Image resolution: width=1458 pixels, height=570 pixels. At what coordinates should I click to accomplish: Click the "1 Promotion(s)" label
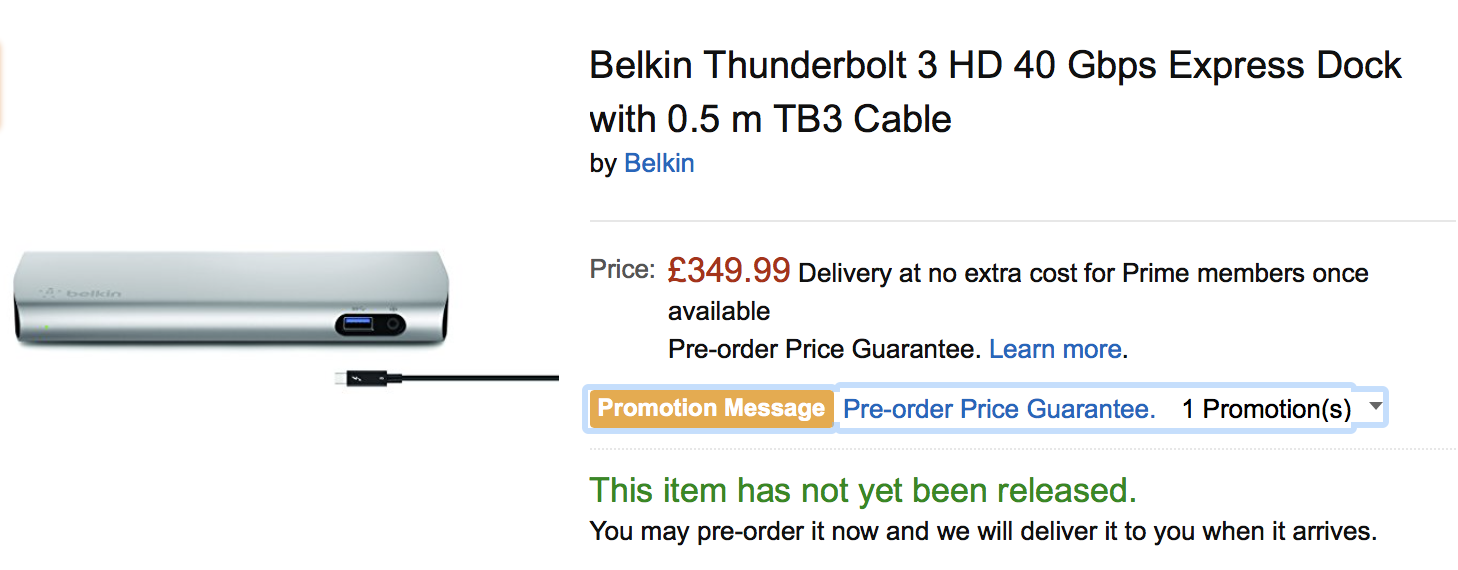pos(1266,409)
